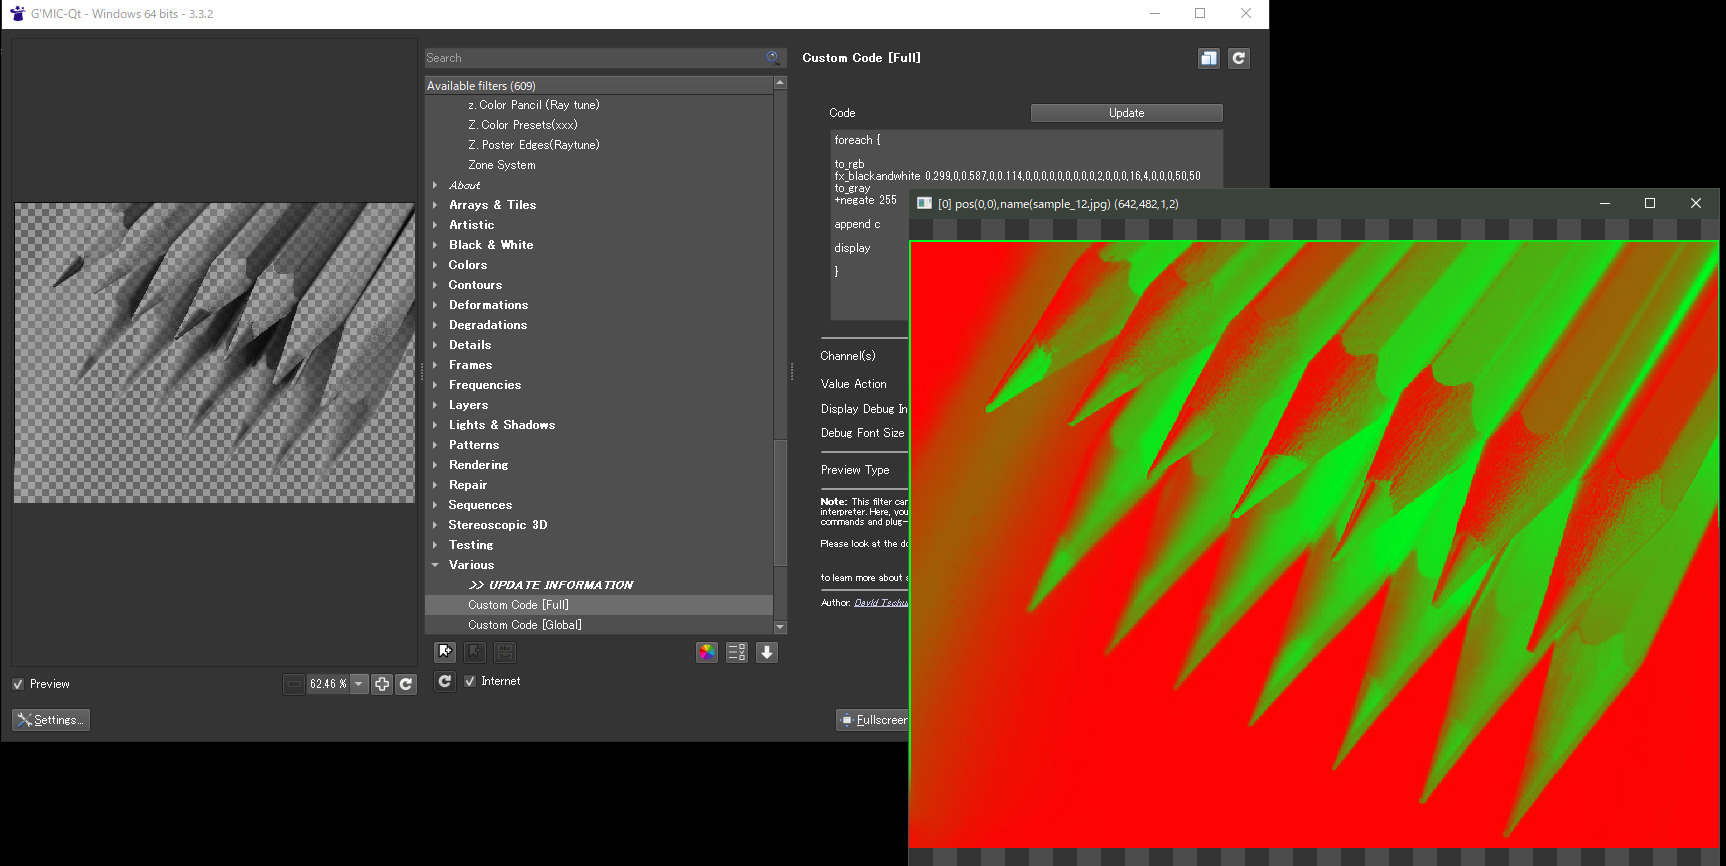Click the Stereoscopic 3D category label
Viewport: 1726px width, 866px height.
click(498, 525)
